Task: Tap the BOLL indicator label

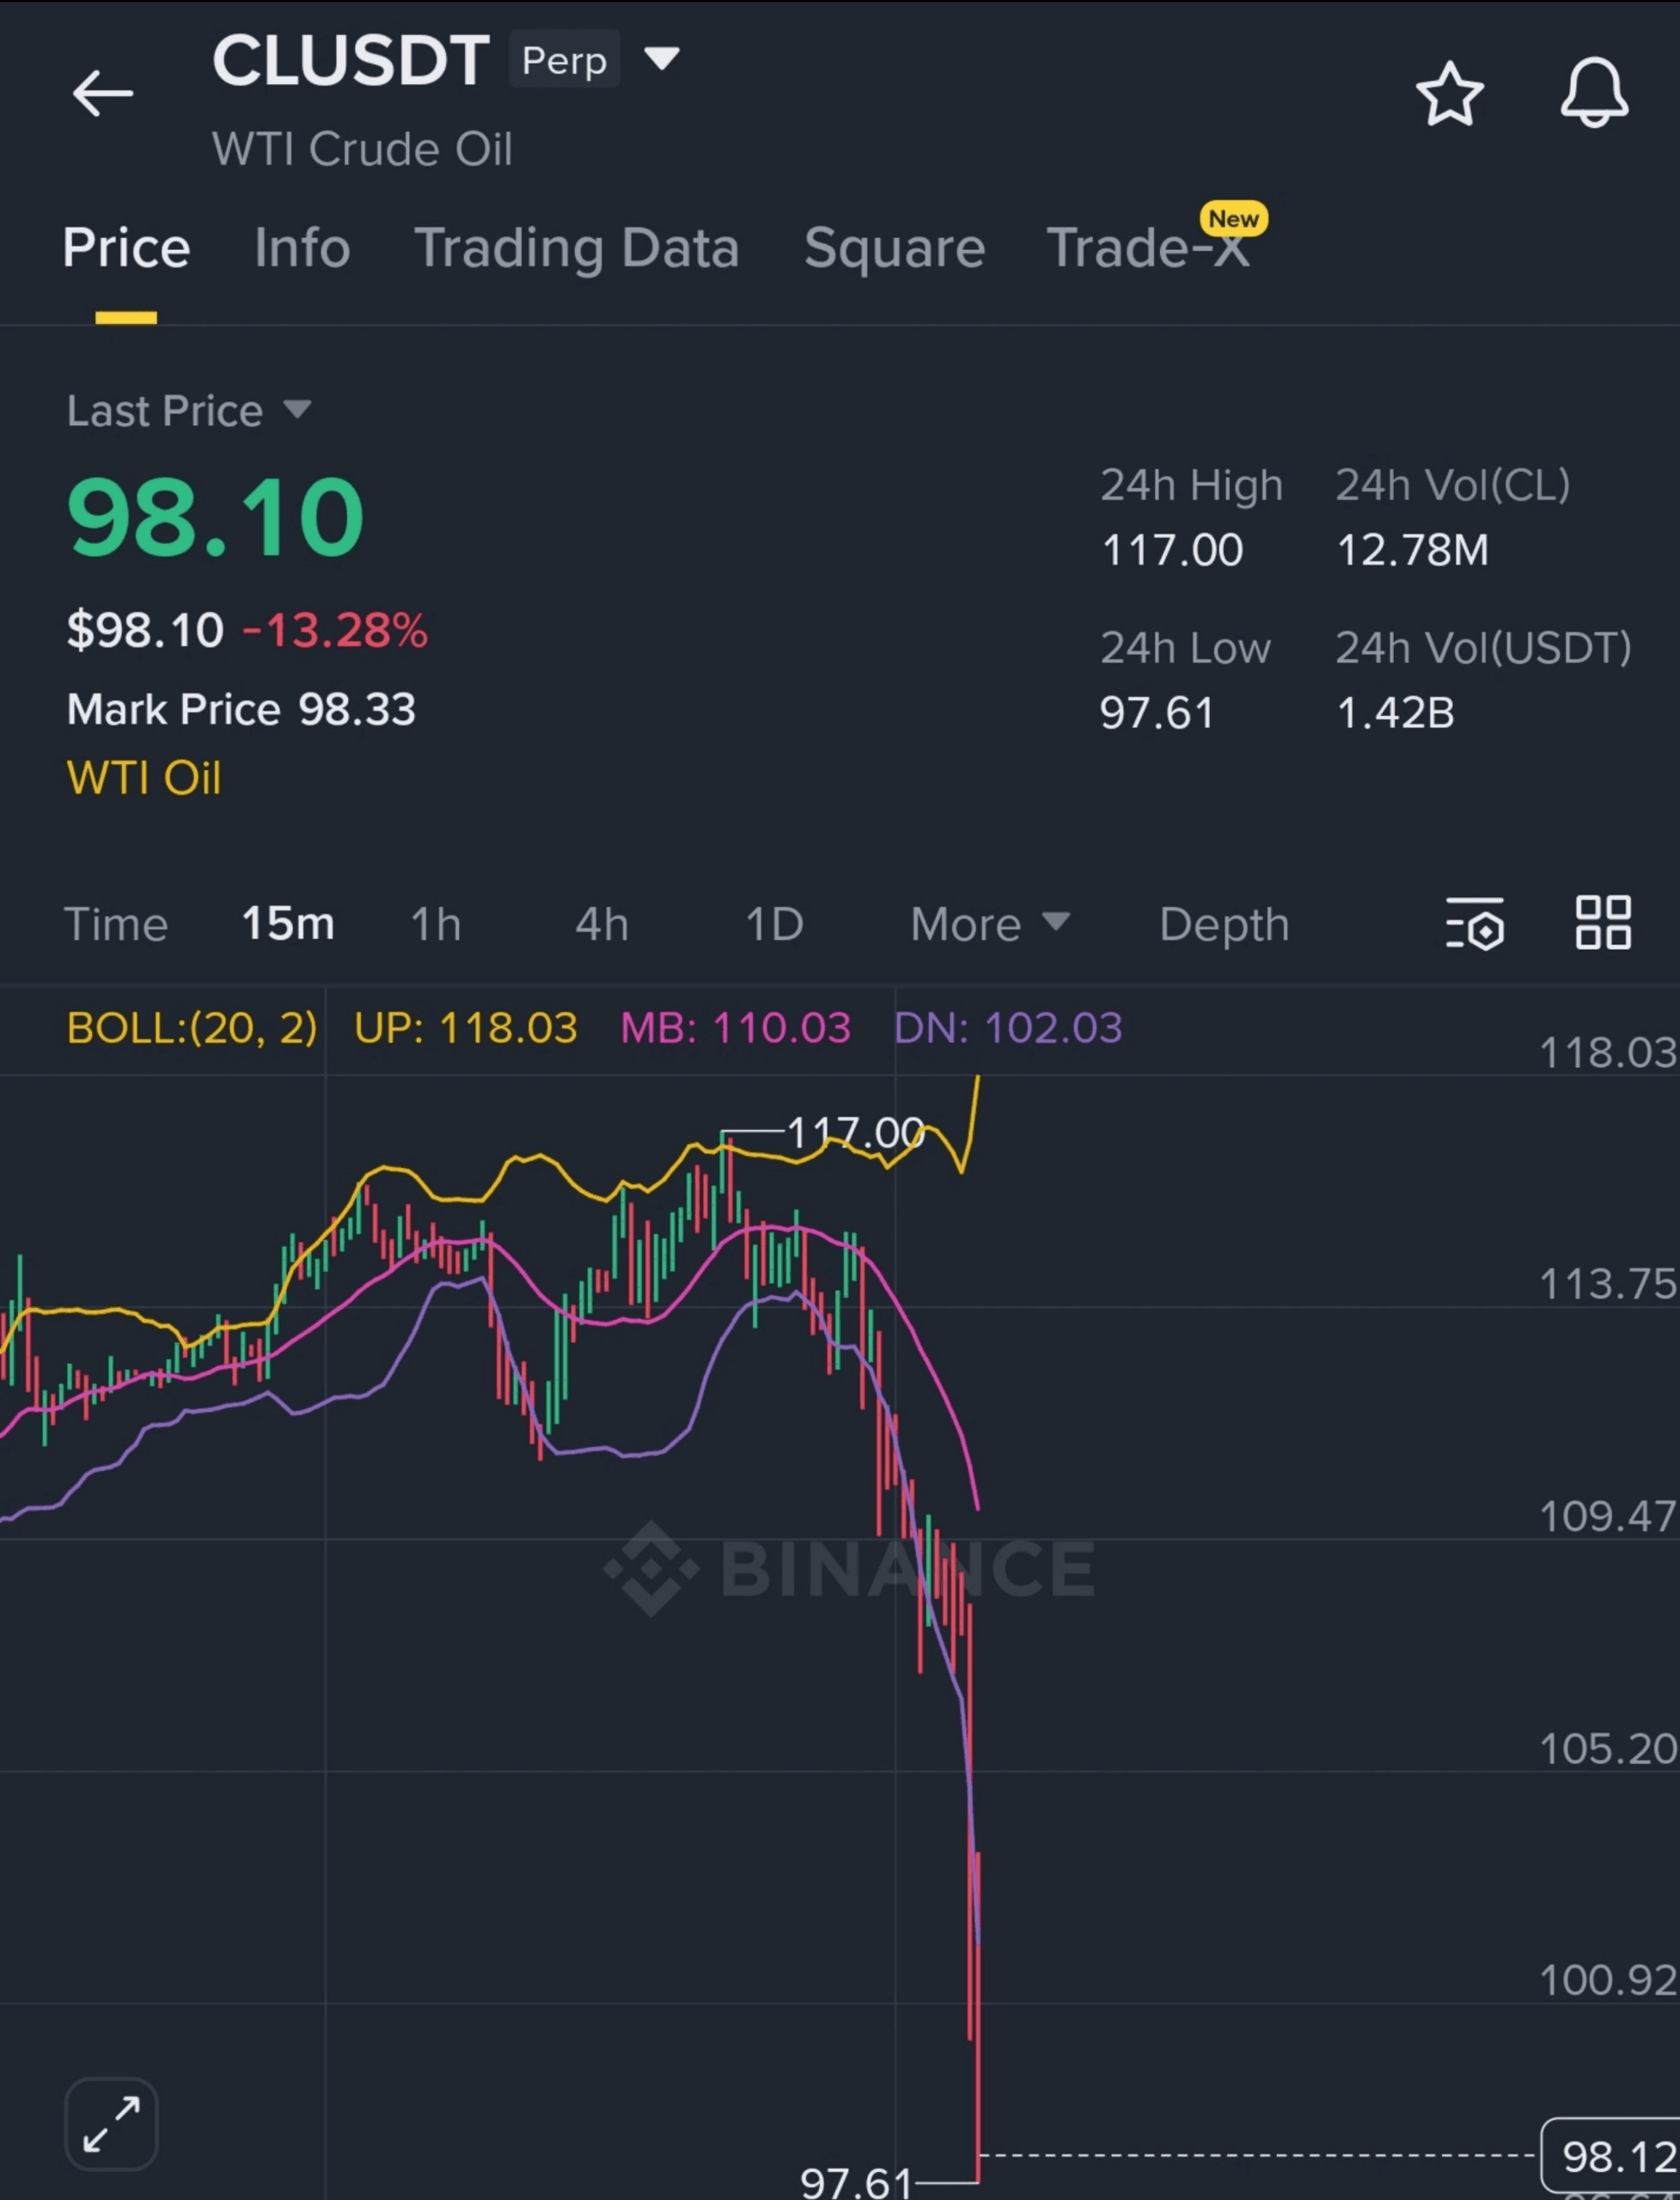Action: (x=192, y=1028)
